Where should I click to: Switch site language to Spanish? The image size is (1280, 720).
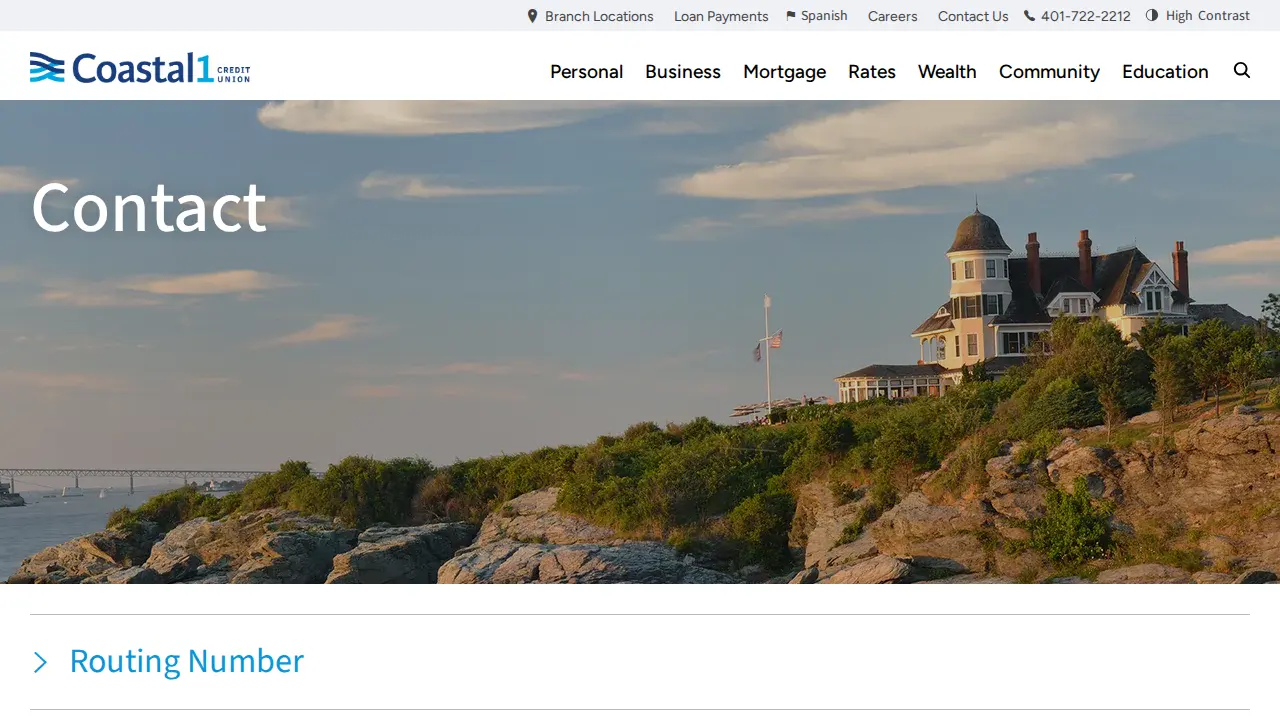coord(824,16)
